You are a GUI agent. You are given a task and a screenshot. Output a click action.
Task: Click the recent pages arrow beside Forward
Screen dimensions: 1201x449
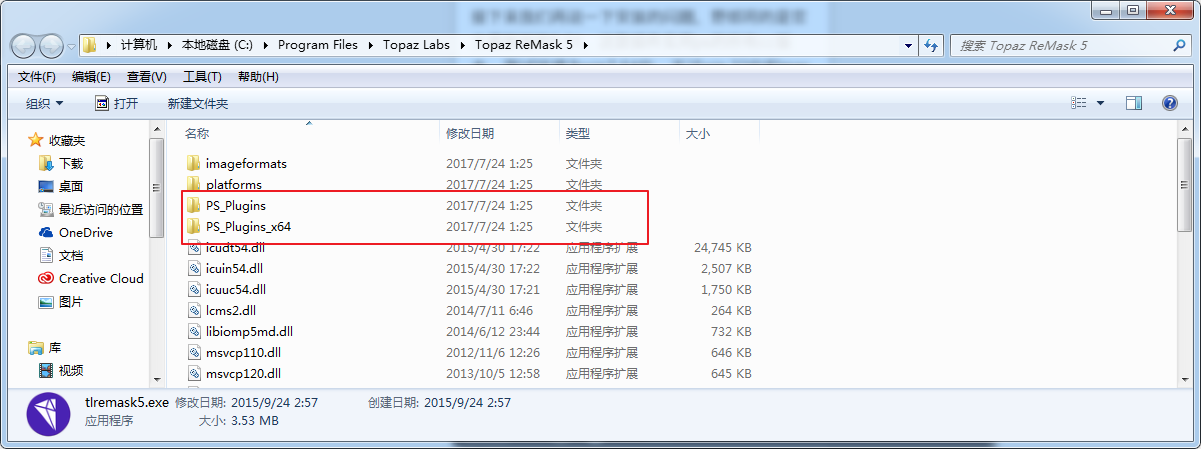(70, 46)
